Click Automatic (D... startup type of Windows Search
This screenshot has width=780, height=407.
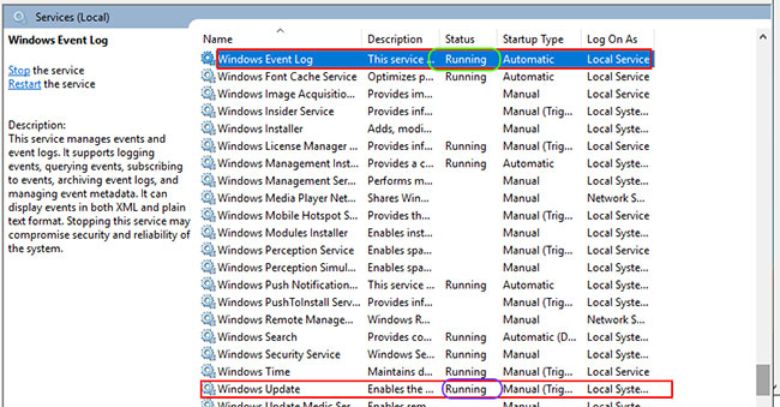[539, 337]
